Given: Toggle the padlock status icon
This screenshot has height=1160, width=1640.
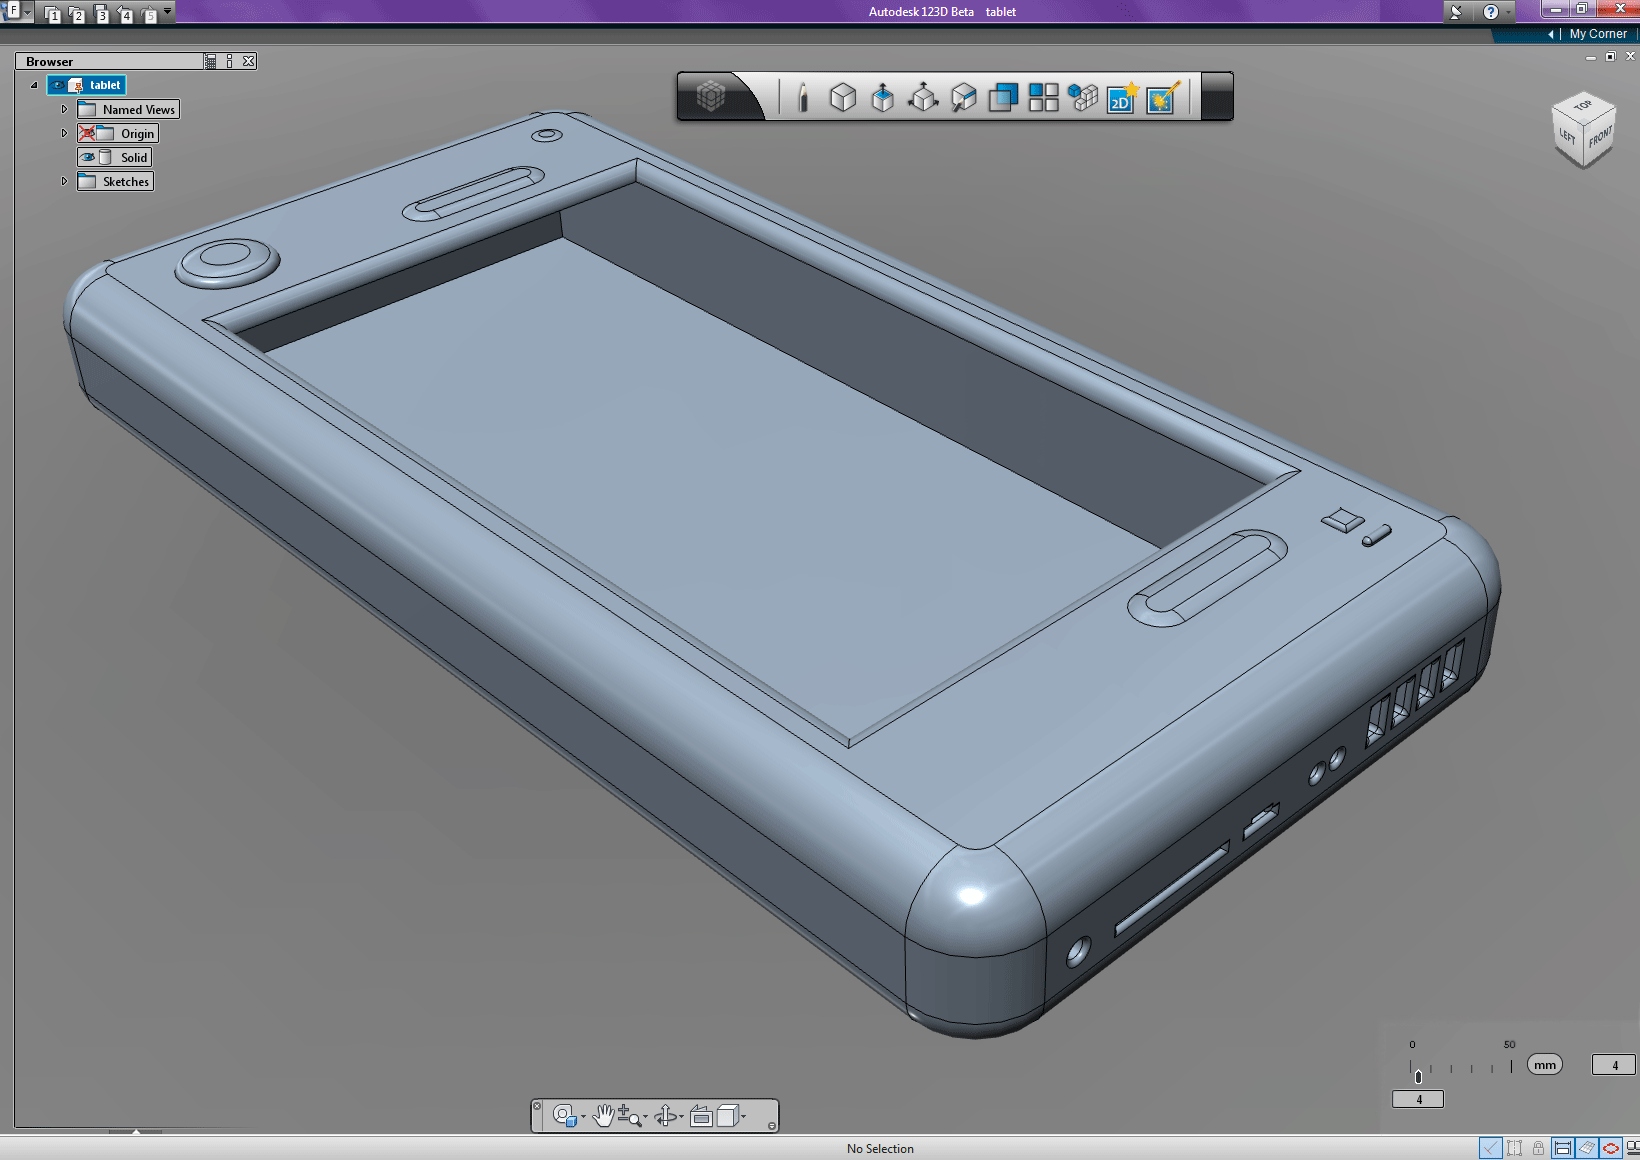Looking at the screenshot, I should (1539, 1148).
